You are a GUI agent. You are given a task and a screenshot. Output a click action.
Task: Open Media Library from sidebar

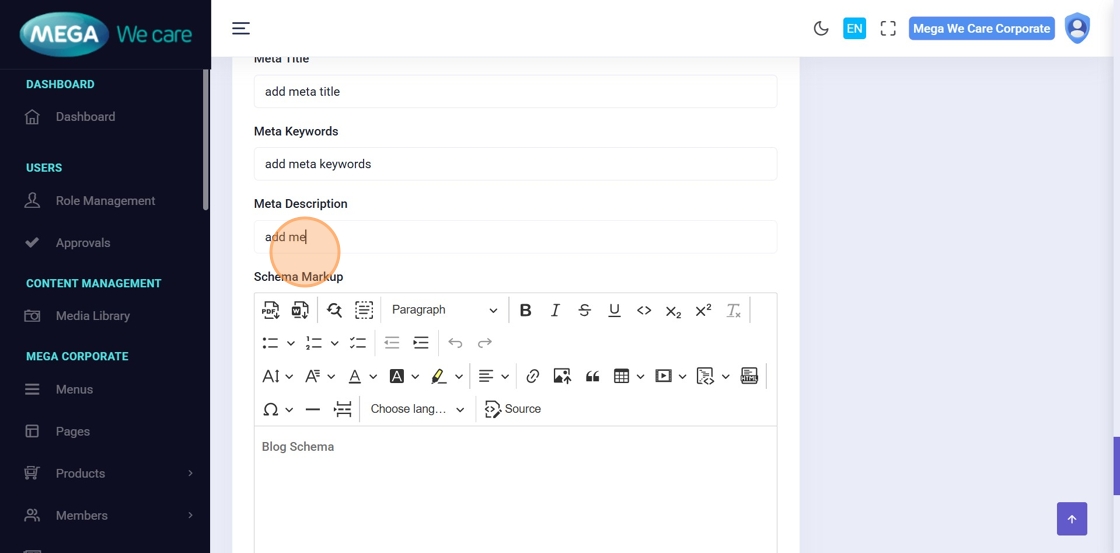click(x=92, y=316)
